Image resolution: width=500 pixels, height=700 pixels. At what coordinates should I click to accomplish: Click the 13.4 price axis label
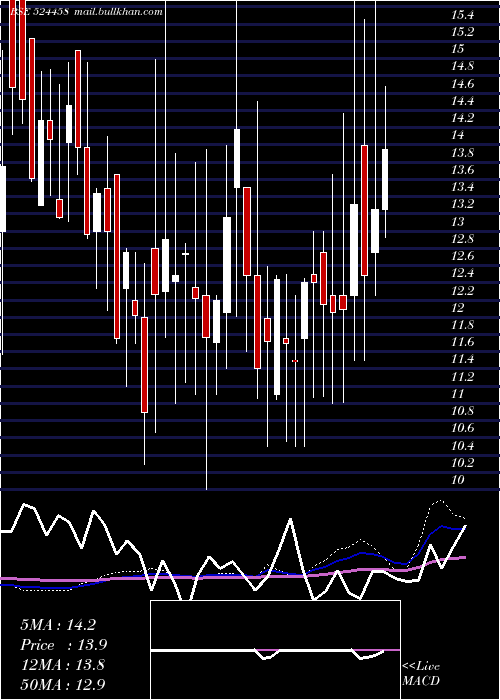click(x=462, y=188)
